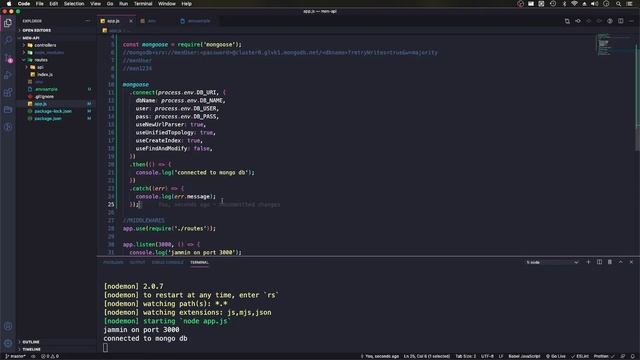Click the split editor right icon
Image resolution: width=640 pixels, height=360 pixels.
(x=620, y=21)
